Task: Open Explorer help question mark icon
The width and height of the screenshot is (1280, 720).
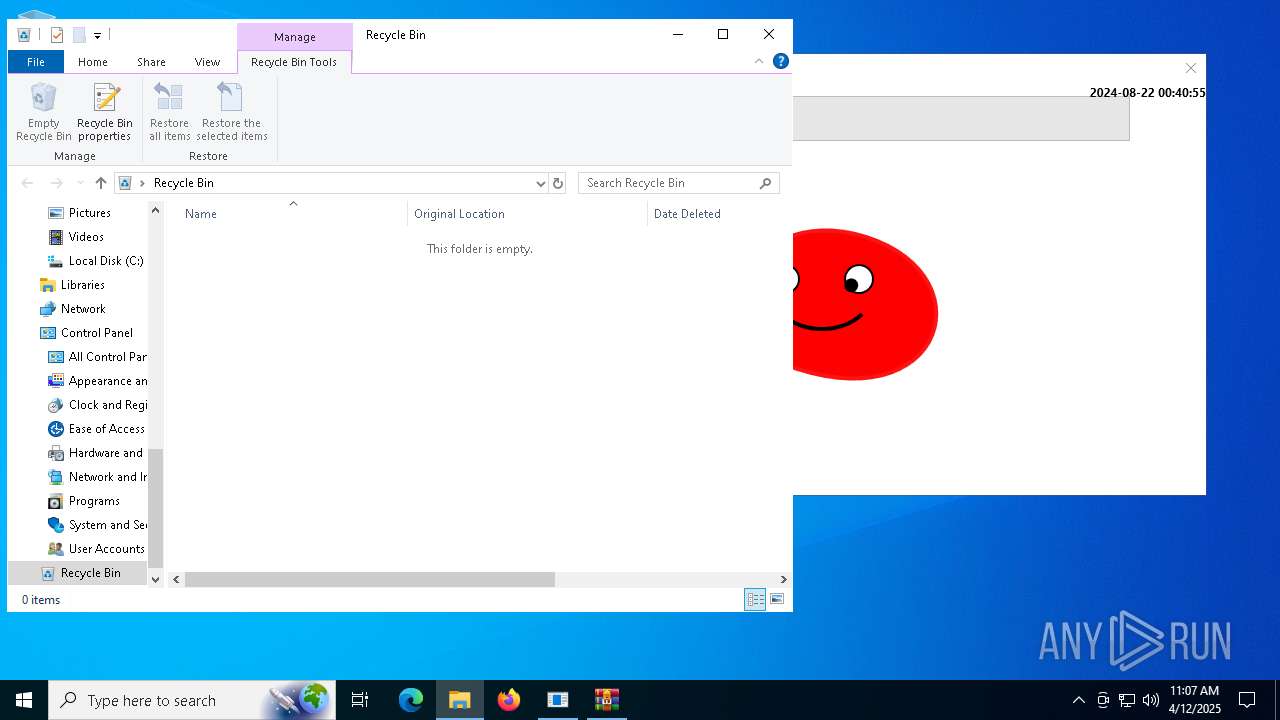Action: click(x=781, y=61)
